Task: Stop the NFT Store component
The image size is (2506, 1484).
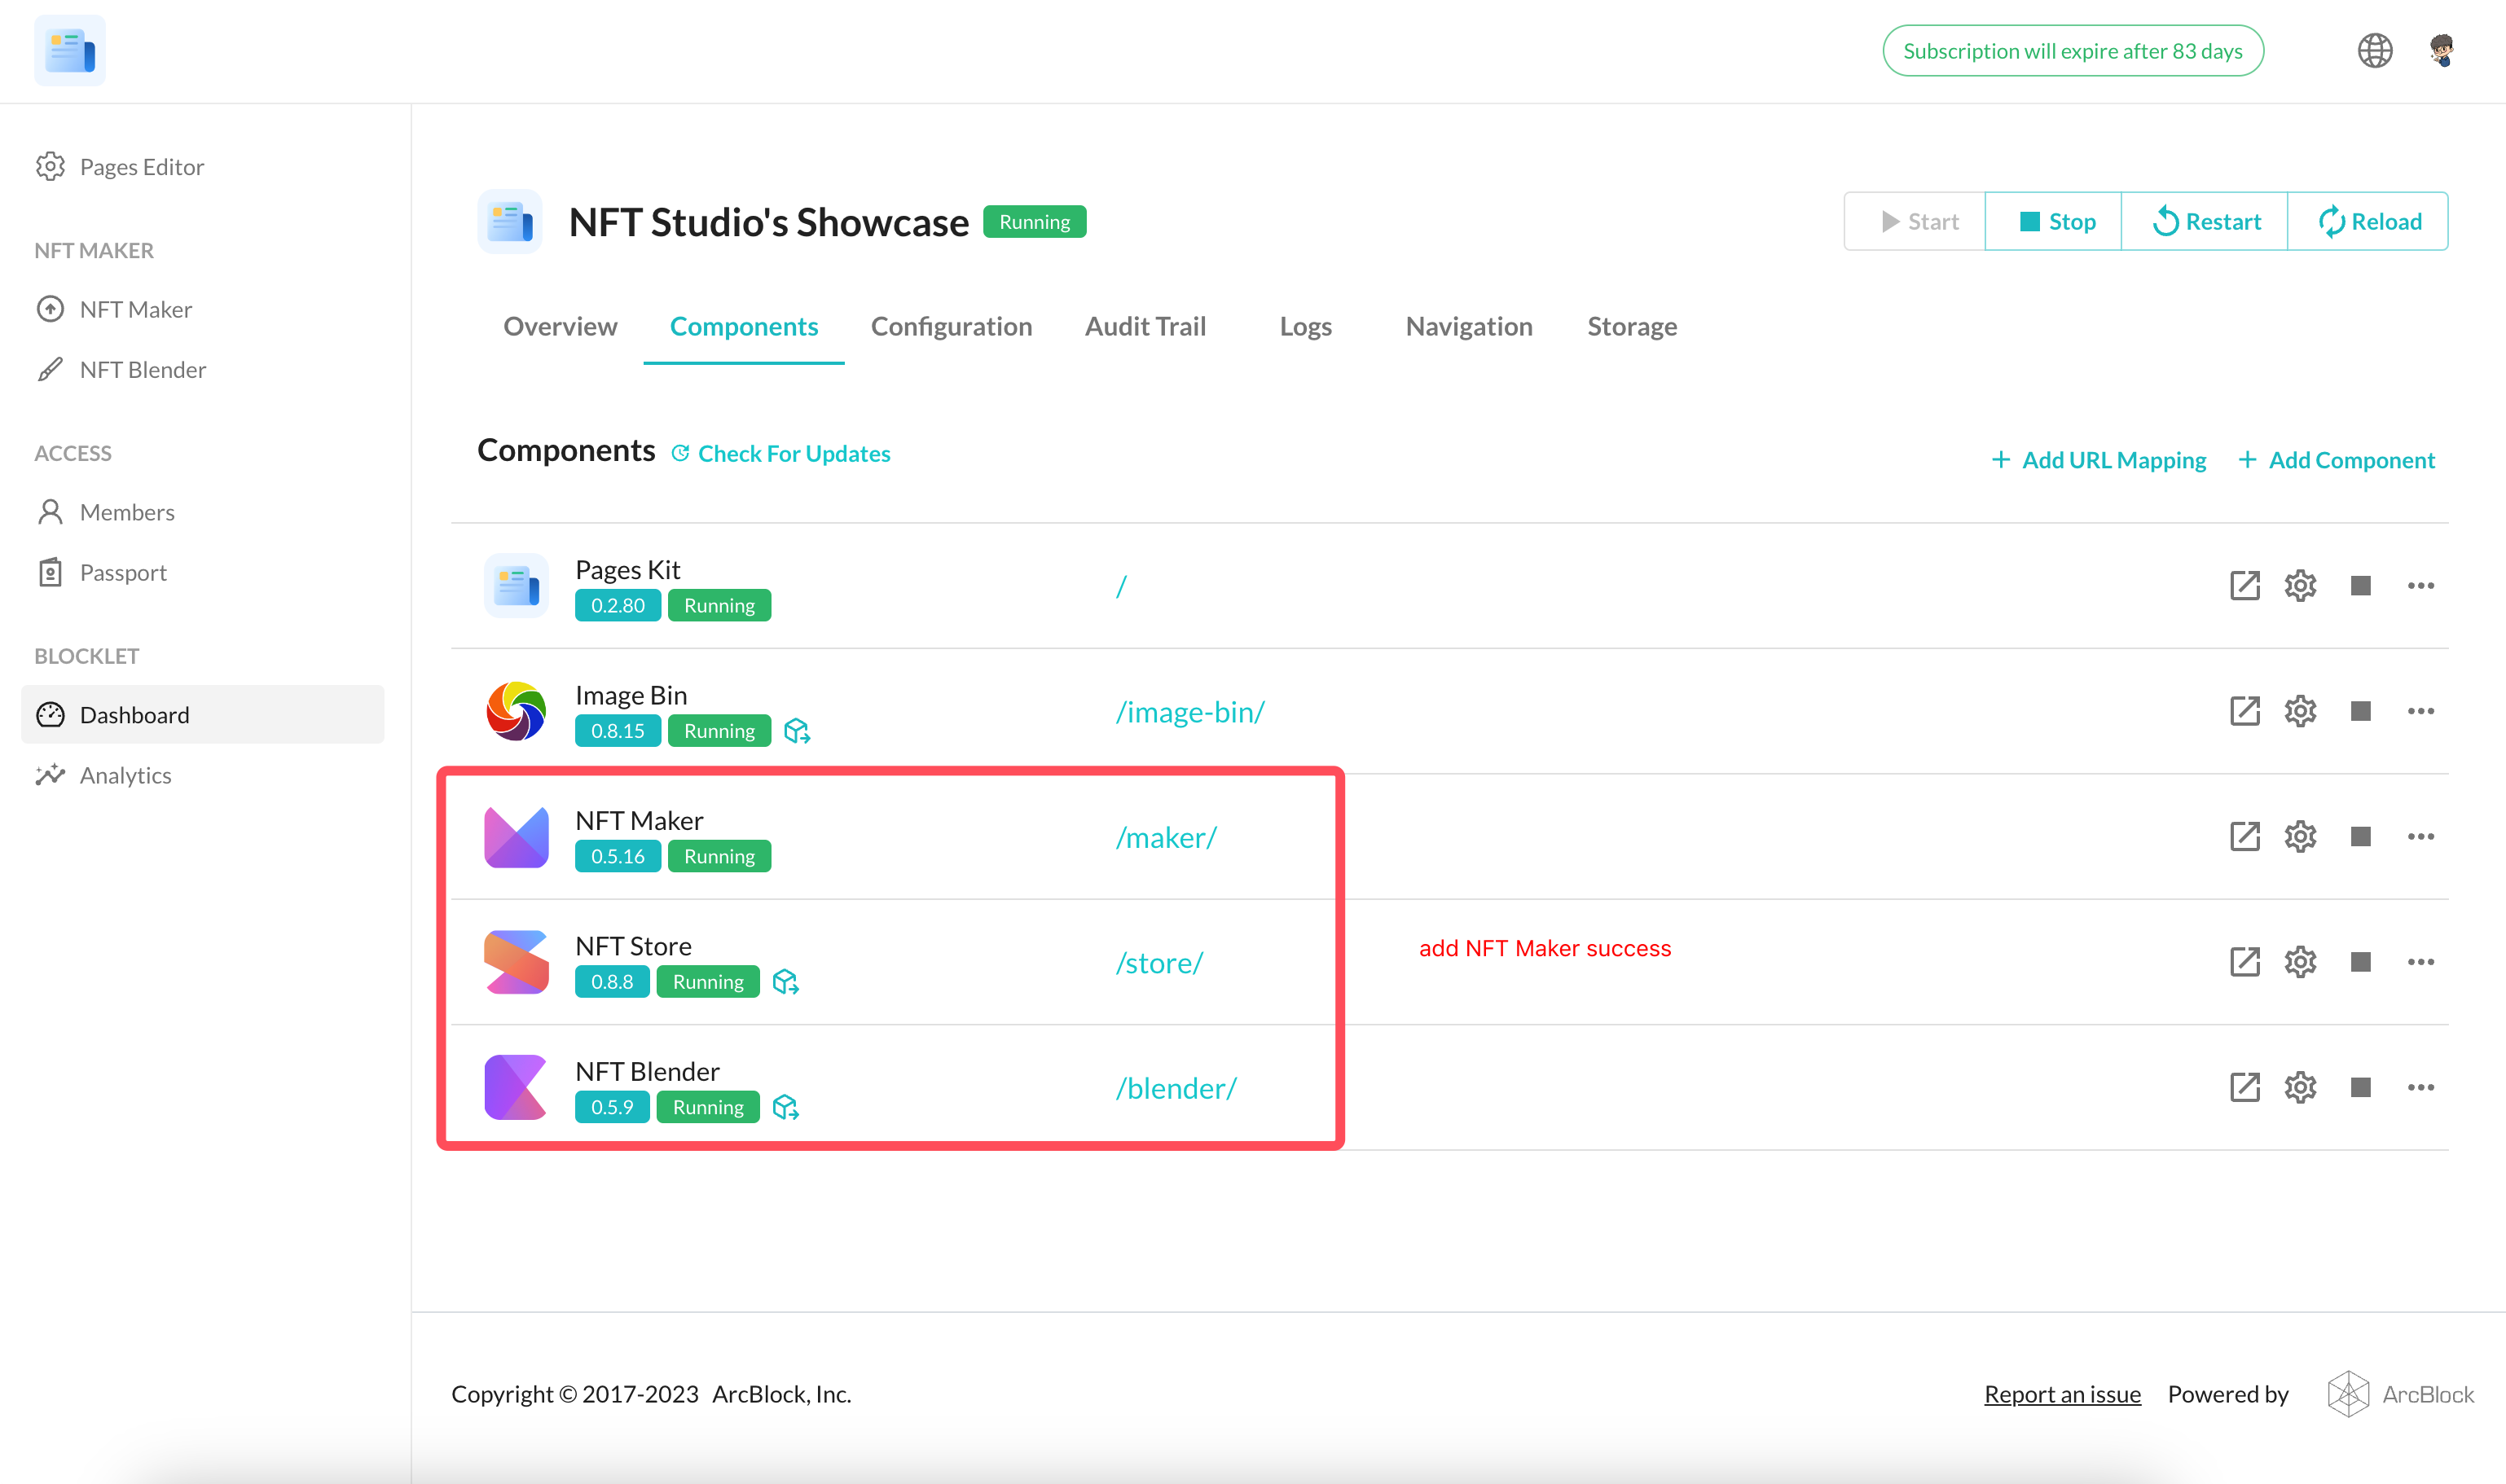Action: [2360, 962]
